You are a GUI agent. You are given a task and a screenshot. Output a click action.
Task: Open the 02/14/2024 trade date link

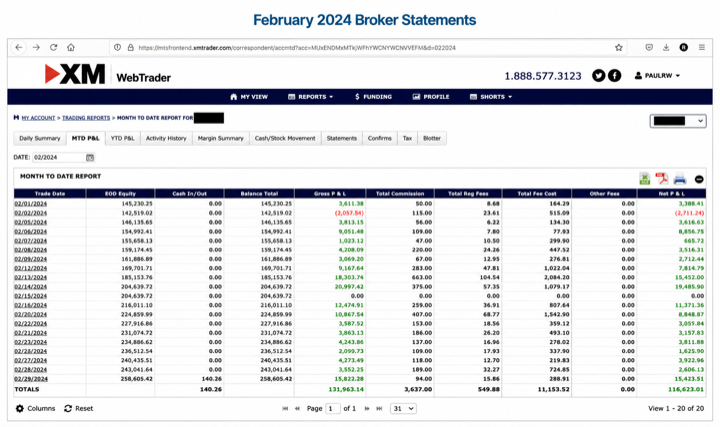31,287
